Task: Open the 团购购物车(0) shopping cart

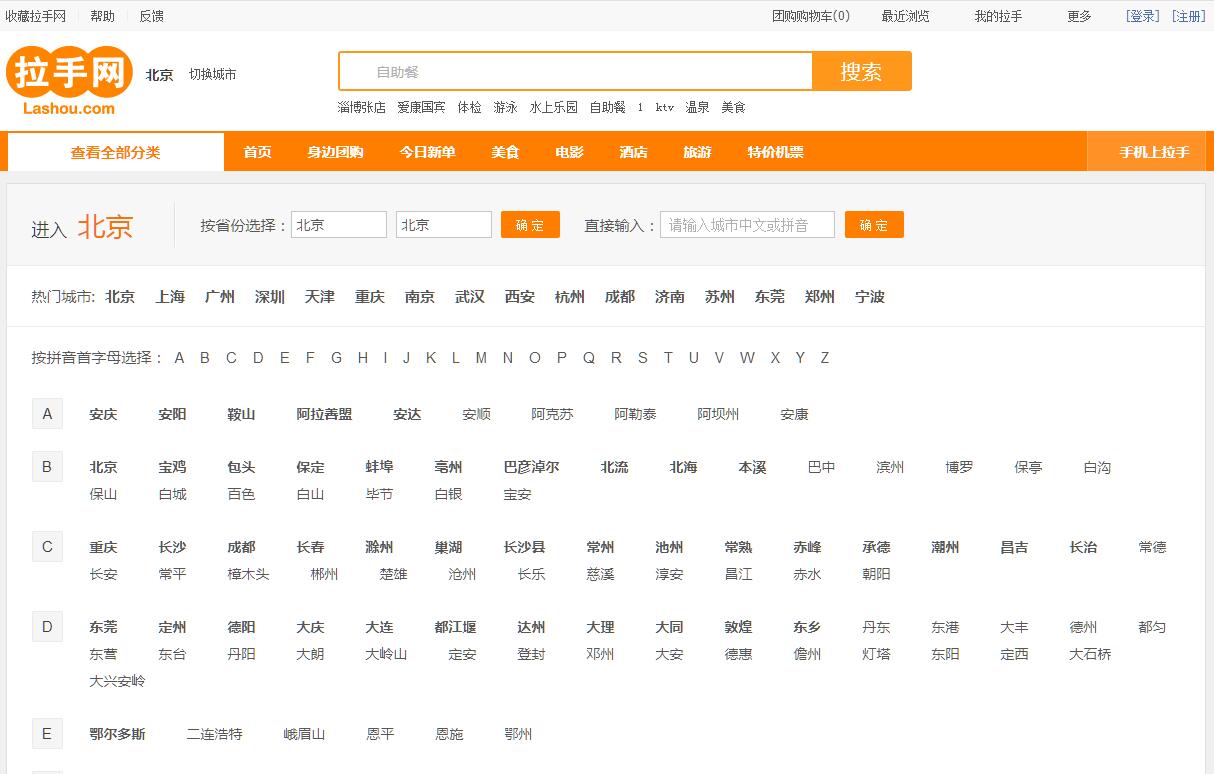Action: click(811, 16)
